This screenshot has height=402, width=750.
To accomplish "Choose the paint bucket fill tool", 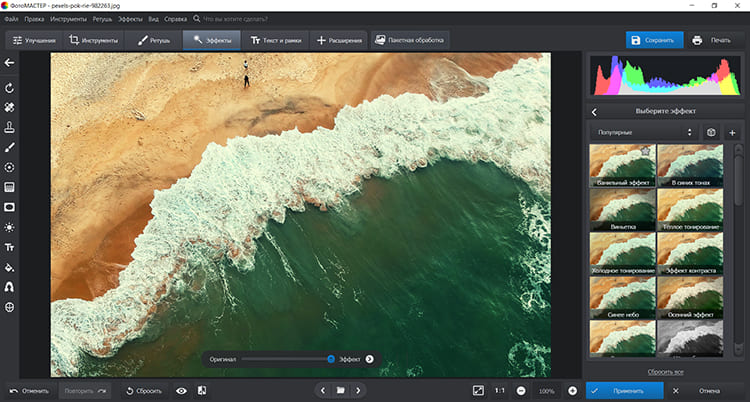I will click(x=9, y=267).
